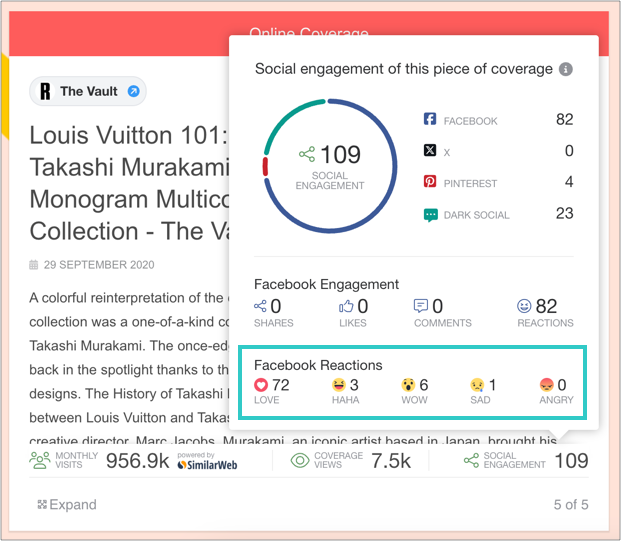Screen dimensions: 621x541
Task: Click the Sad crying reaction emoji
Action: (479, 385)
